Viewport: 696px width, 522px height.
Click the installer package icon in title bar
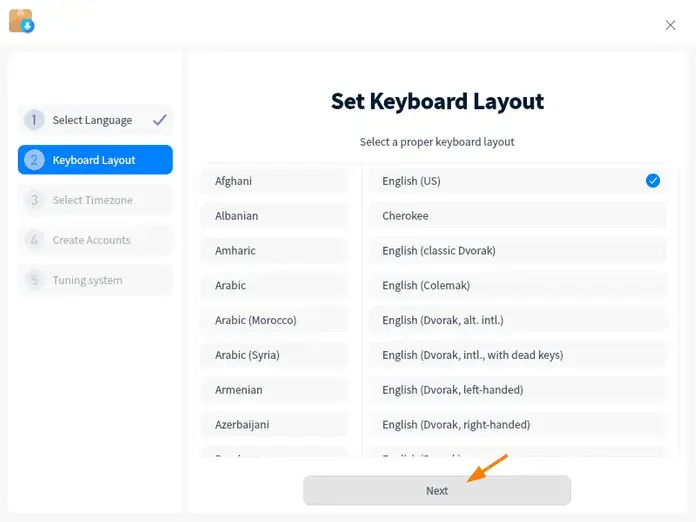21,21
